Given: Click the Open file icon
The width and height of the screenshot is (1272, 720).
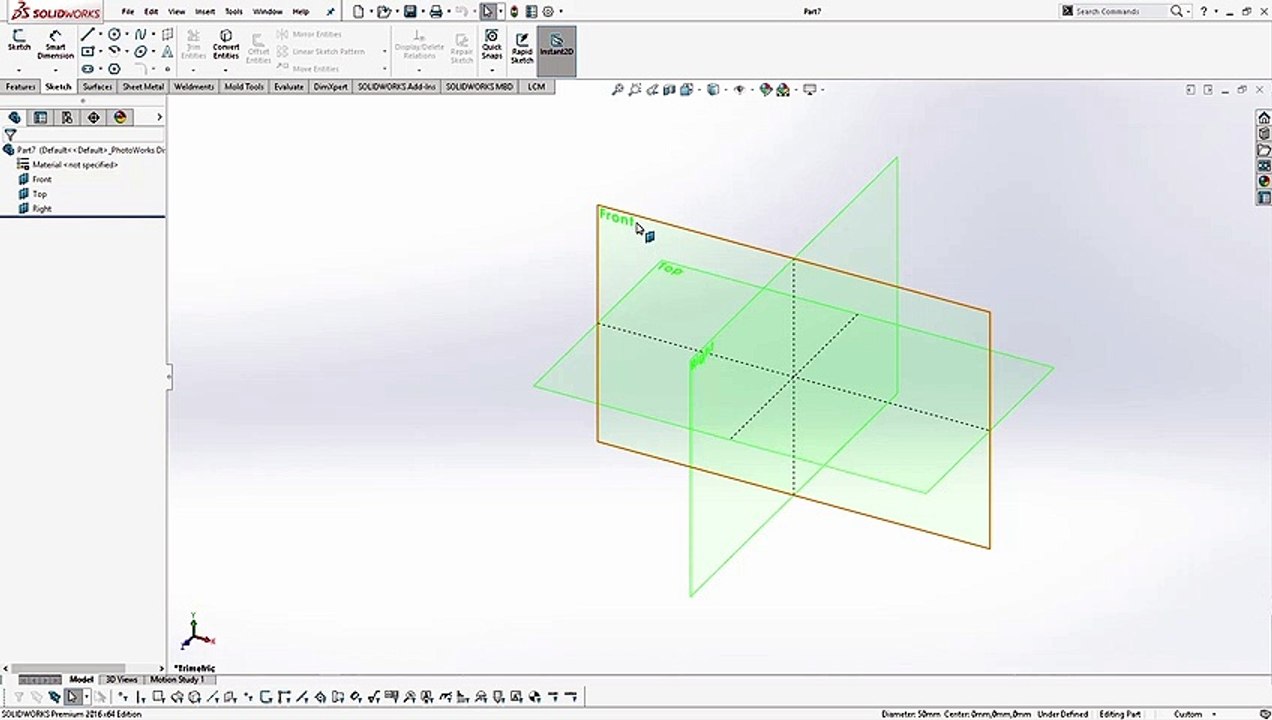Looking at the screenshot, I should point(384,11).
